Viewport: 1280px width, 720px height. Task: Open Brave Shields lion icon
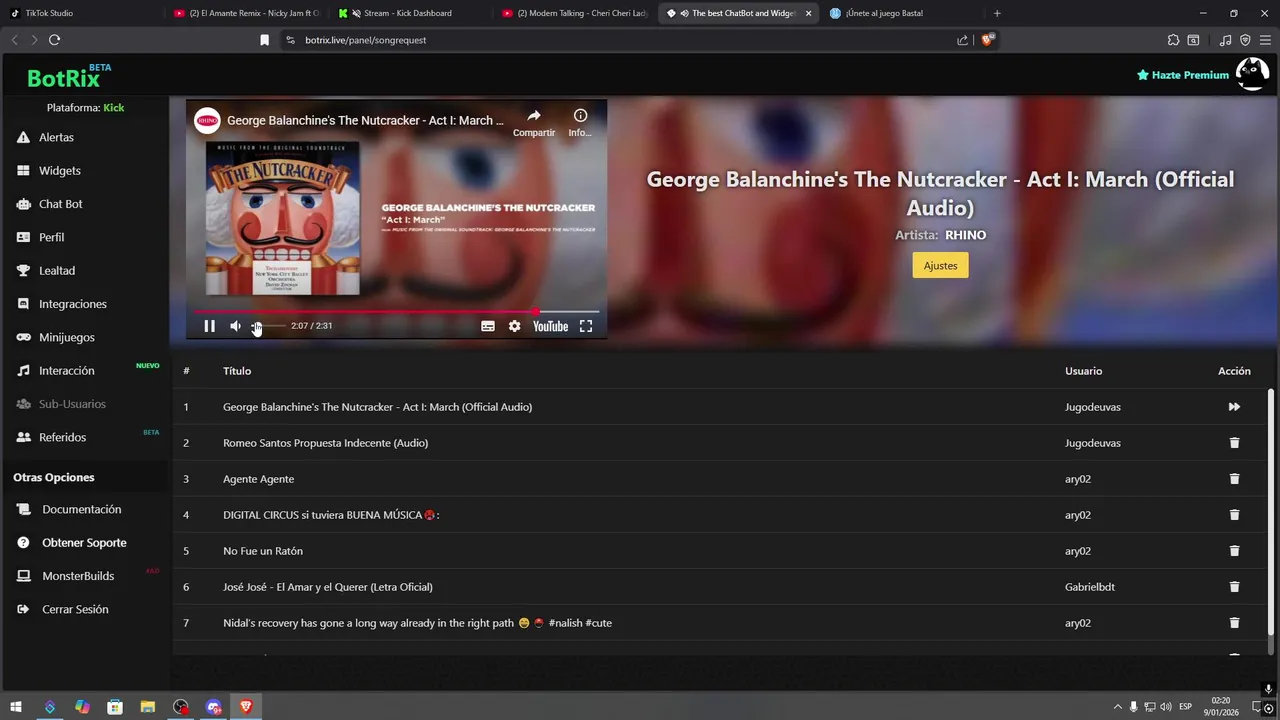988,40
